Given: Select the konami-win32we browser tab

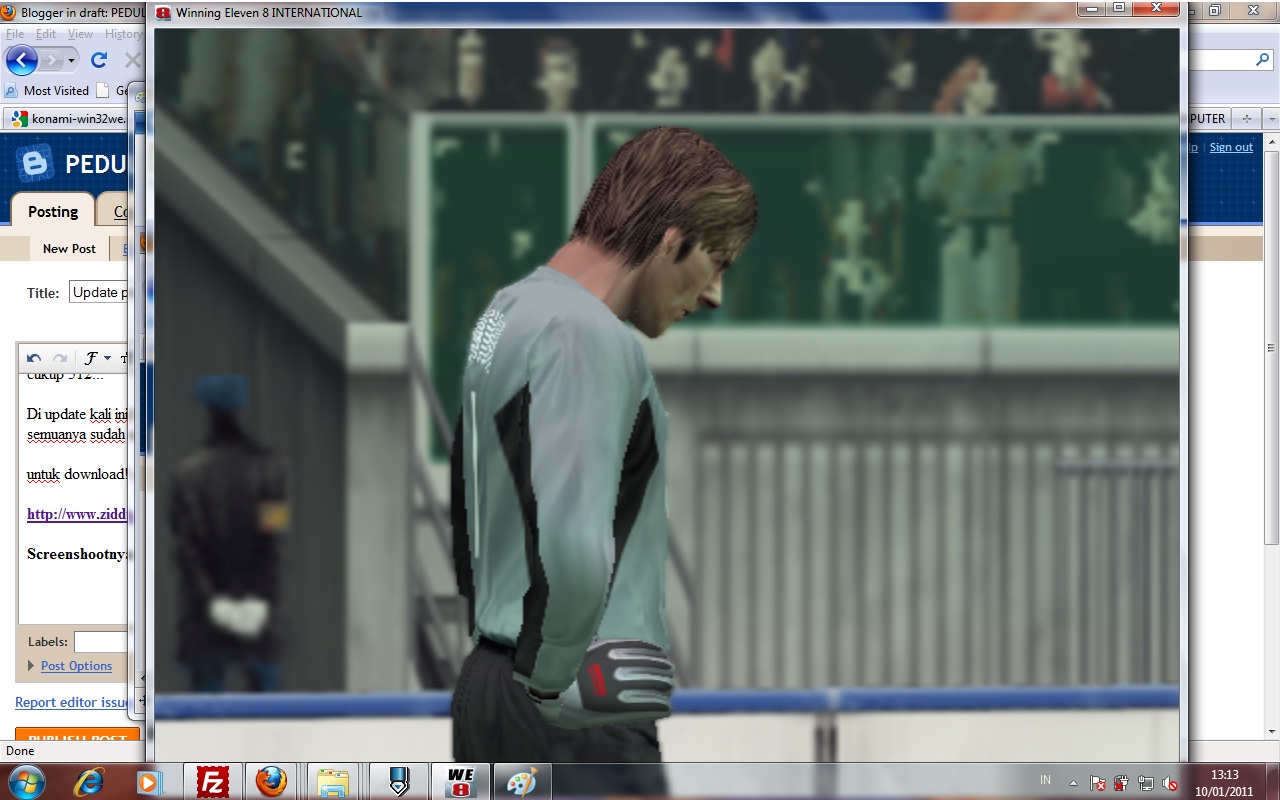Looking at the screenshot, I should (68, 118).
